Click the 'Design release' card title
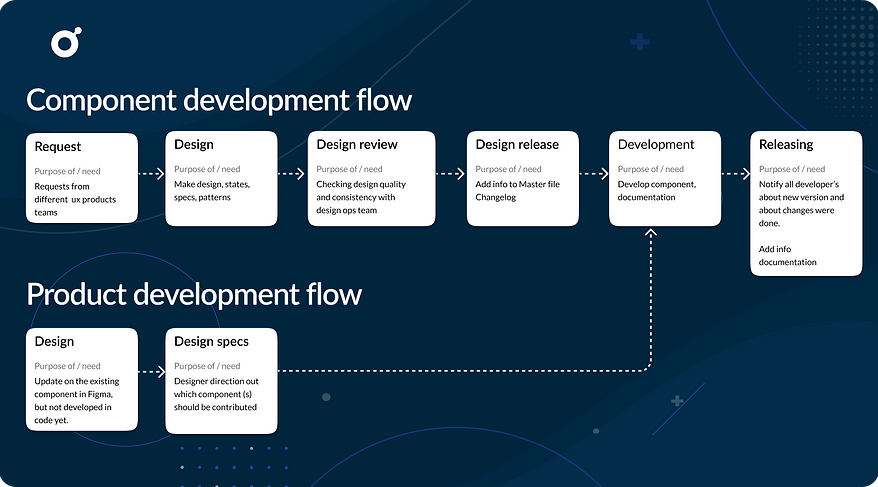The image size is (878, 487). (x=517, y=144)
